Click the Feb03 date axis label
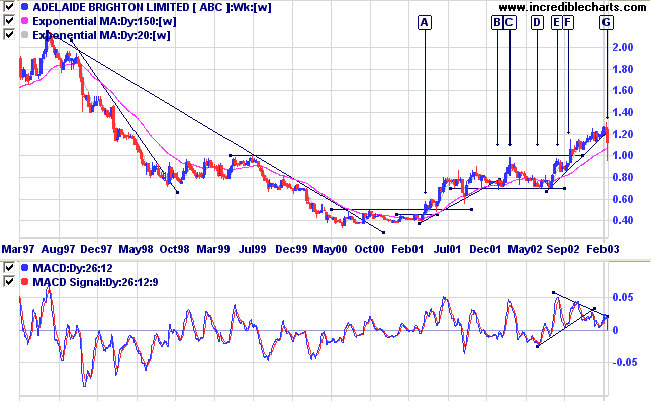This screenshot has width=651, height=406. pyautogui.click(x=602, y=249)
